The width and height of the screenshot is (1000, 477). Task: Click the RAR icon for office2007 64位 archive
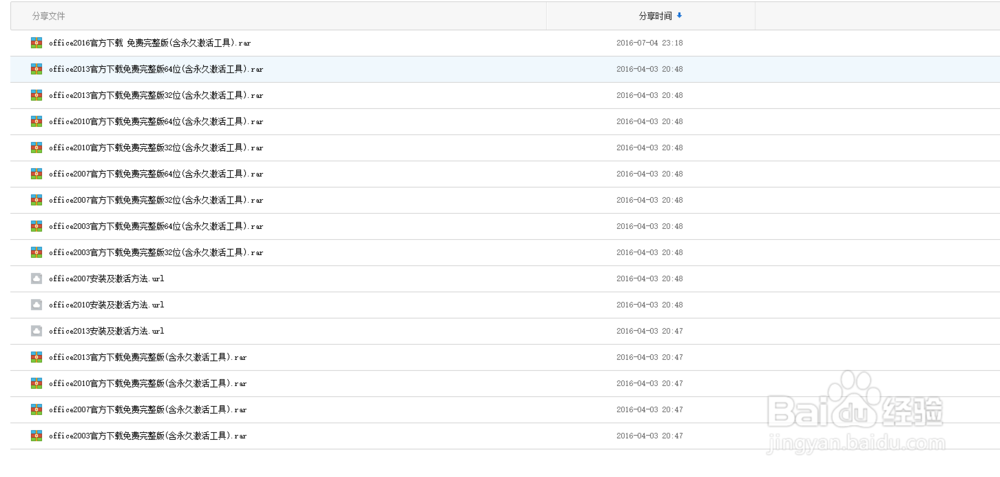36,174
